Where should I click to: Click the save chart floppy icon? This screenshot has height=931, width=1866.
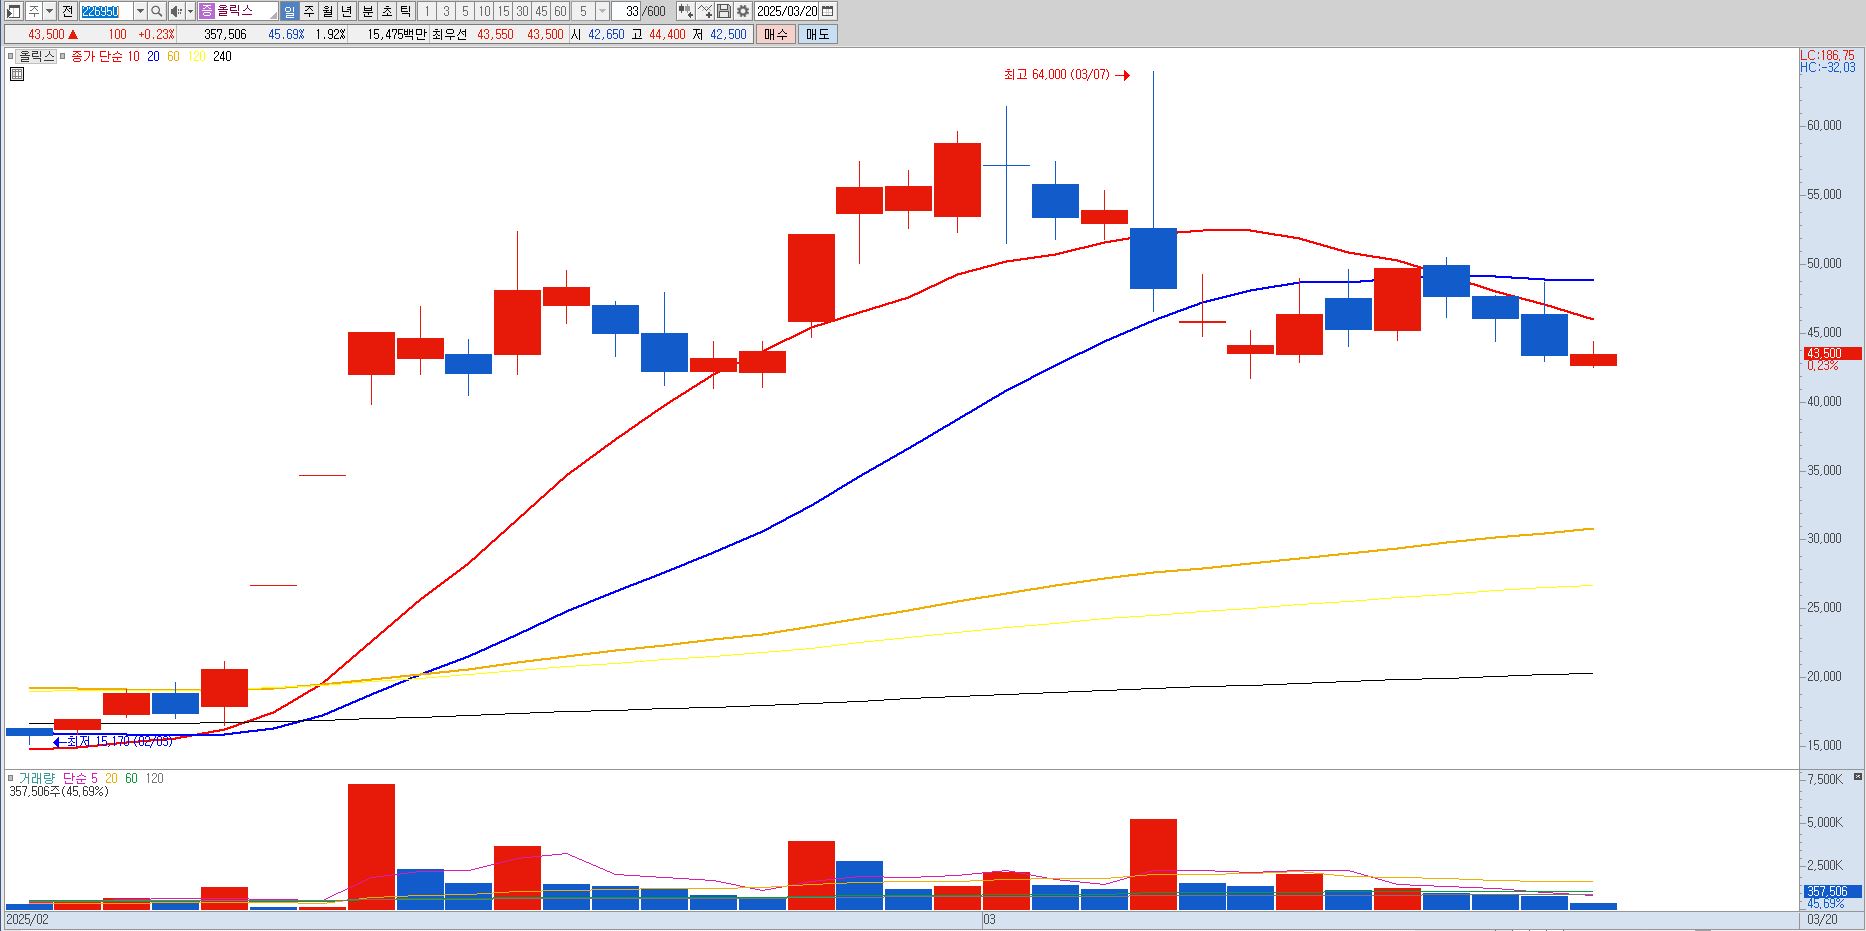tap(724, 11)
